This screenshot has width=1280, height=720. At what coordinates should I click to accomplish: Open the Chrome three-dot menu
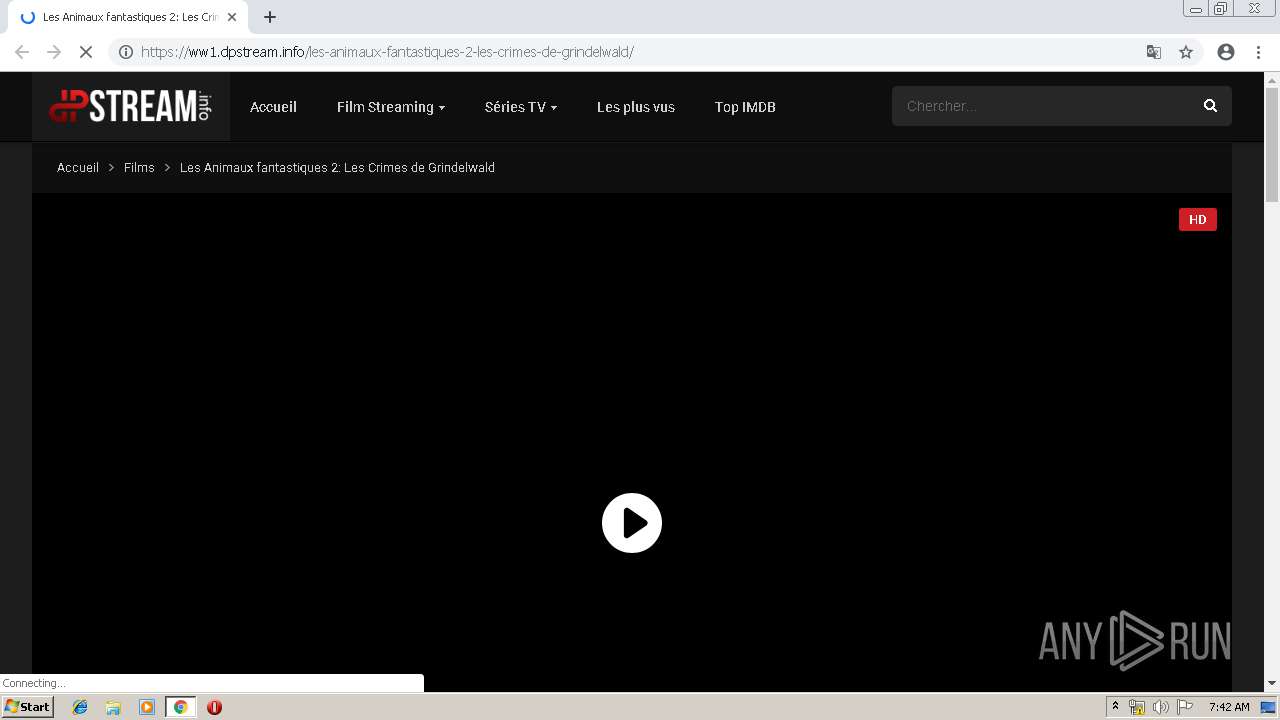click(1259, 52)
